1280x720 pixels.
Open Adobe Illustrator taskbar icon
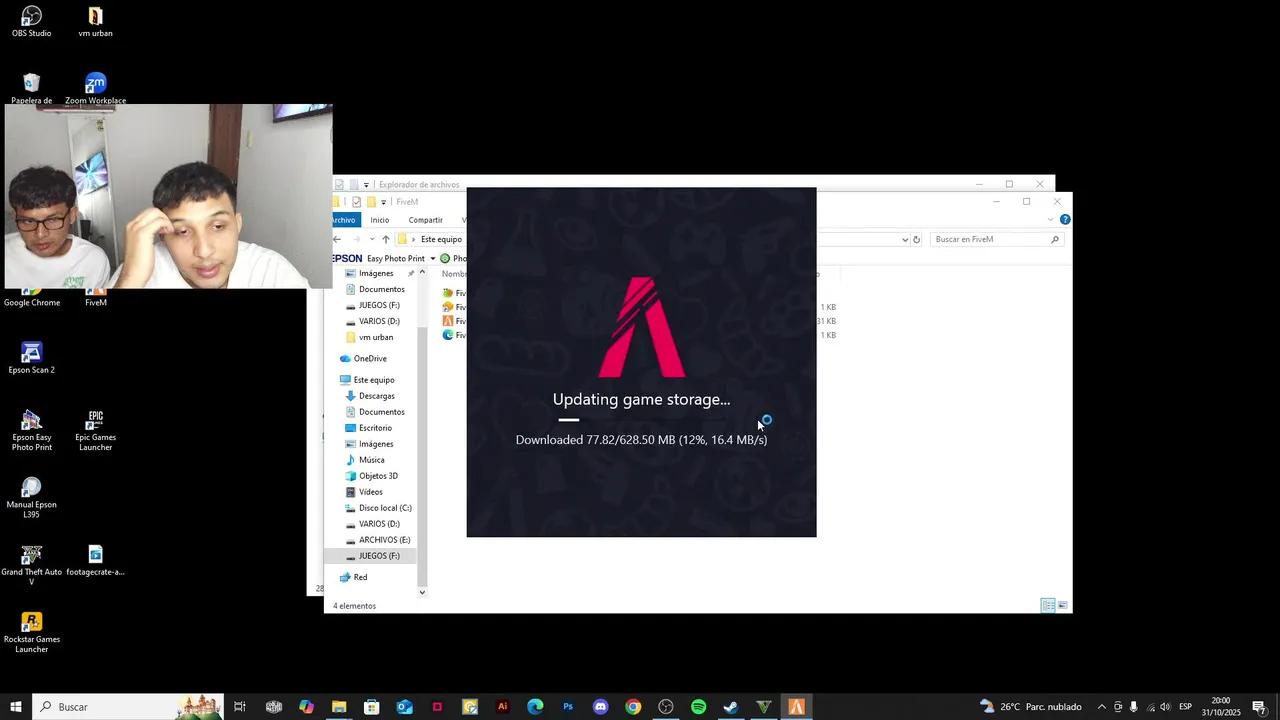coord(502,707)
